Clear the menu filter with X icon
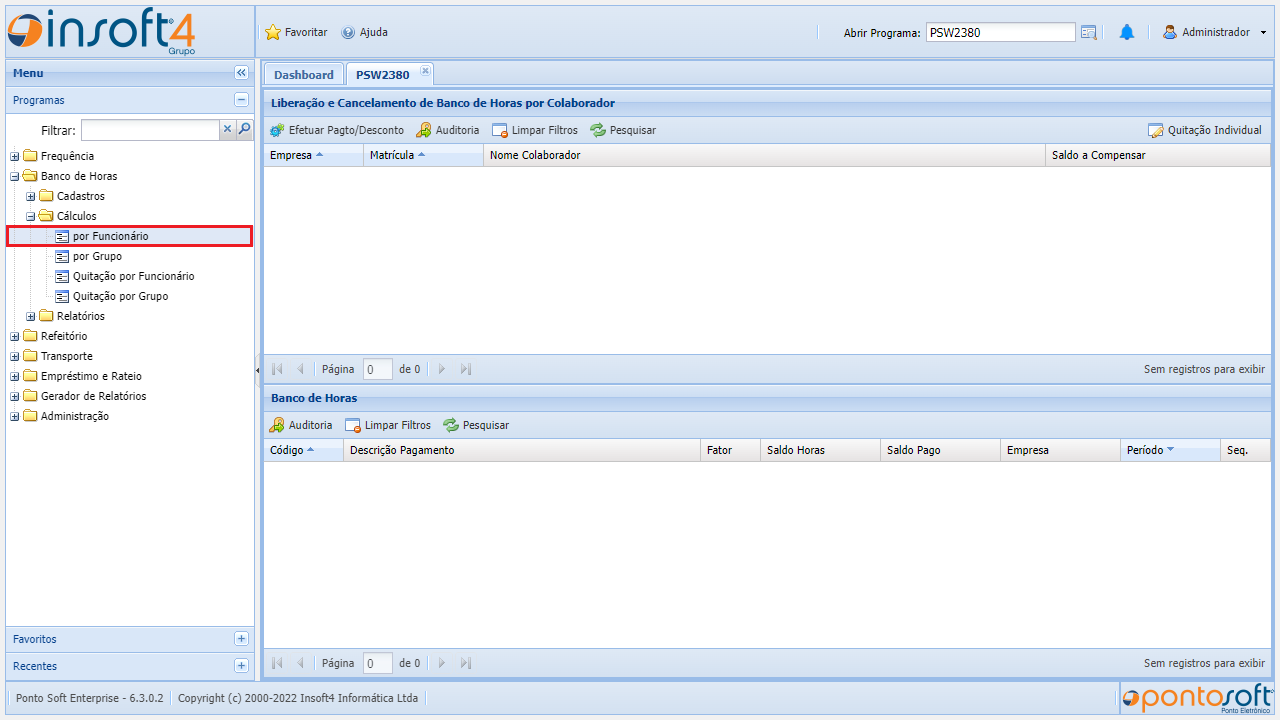 [227, 129]
